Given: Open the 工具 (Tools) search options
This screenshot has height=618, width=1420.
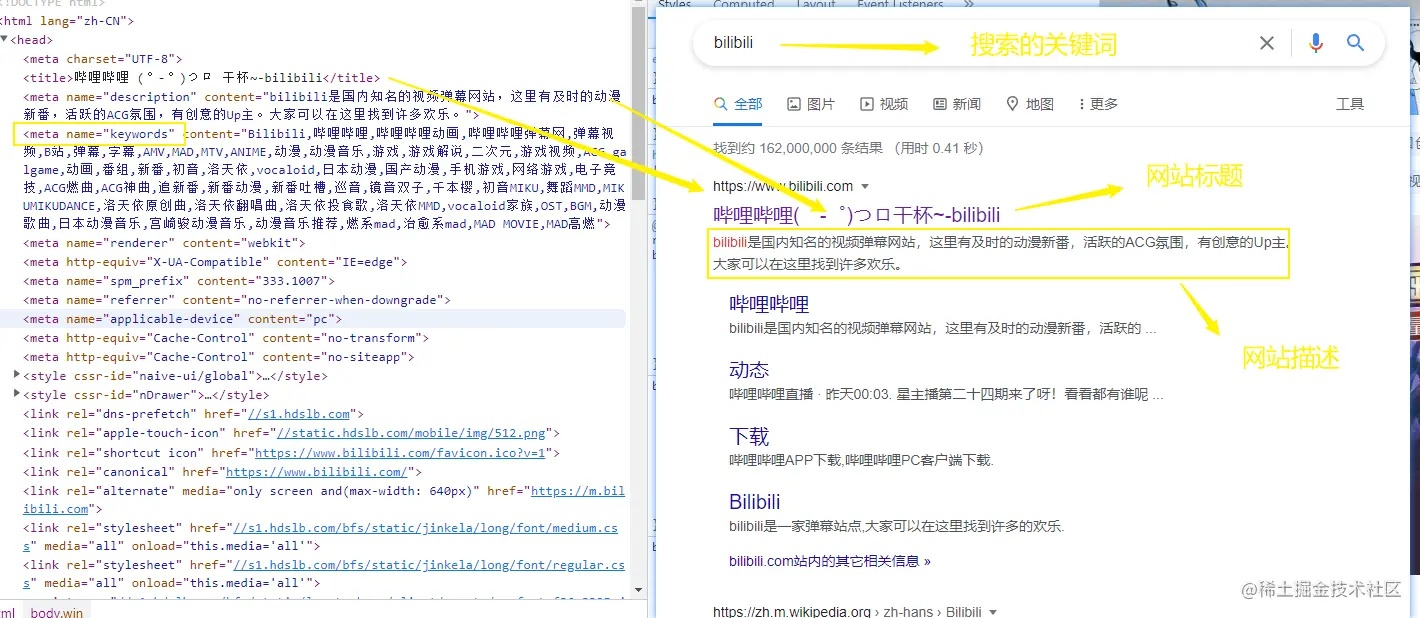Looking at the screenshot, I should pyautogui.click(x=1350, y=103).
